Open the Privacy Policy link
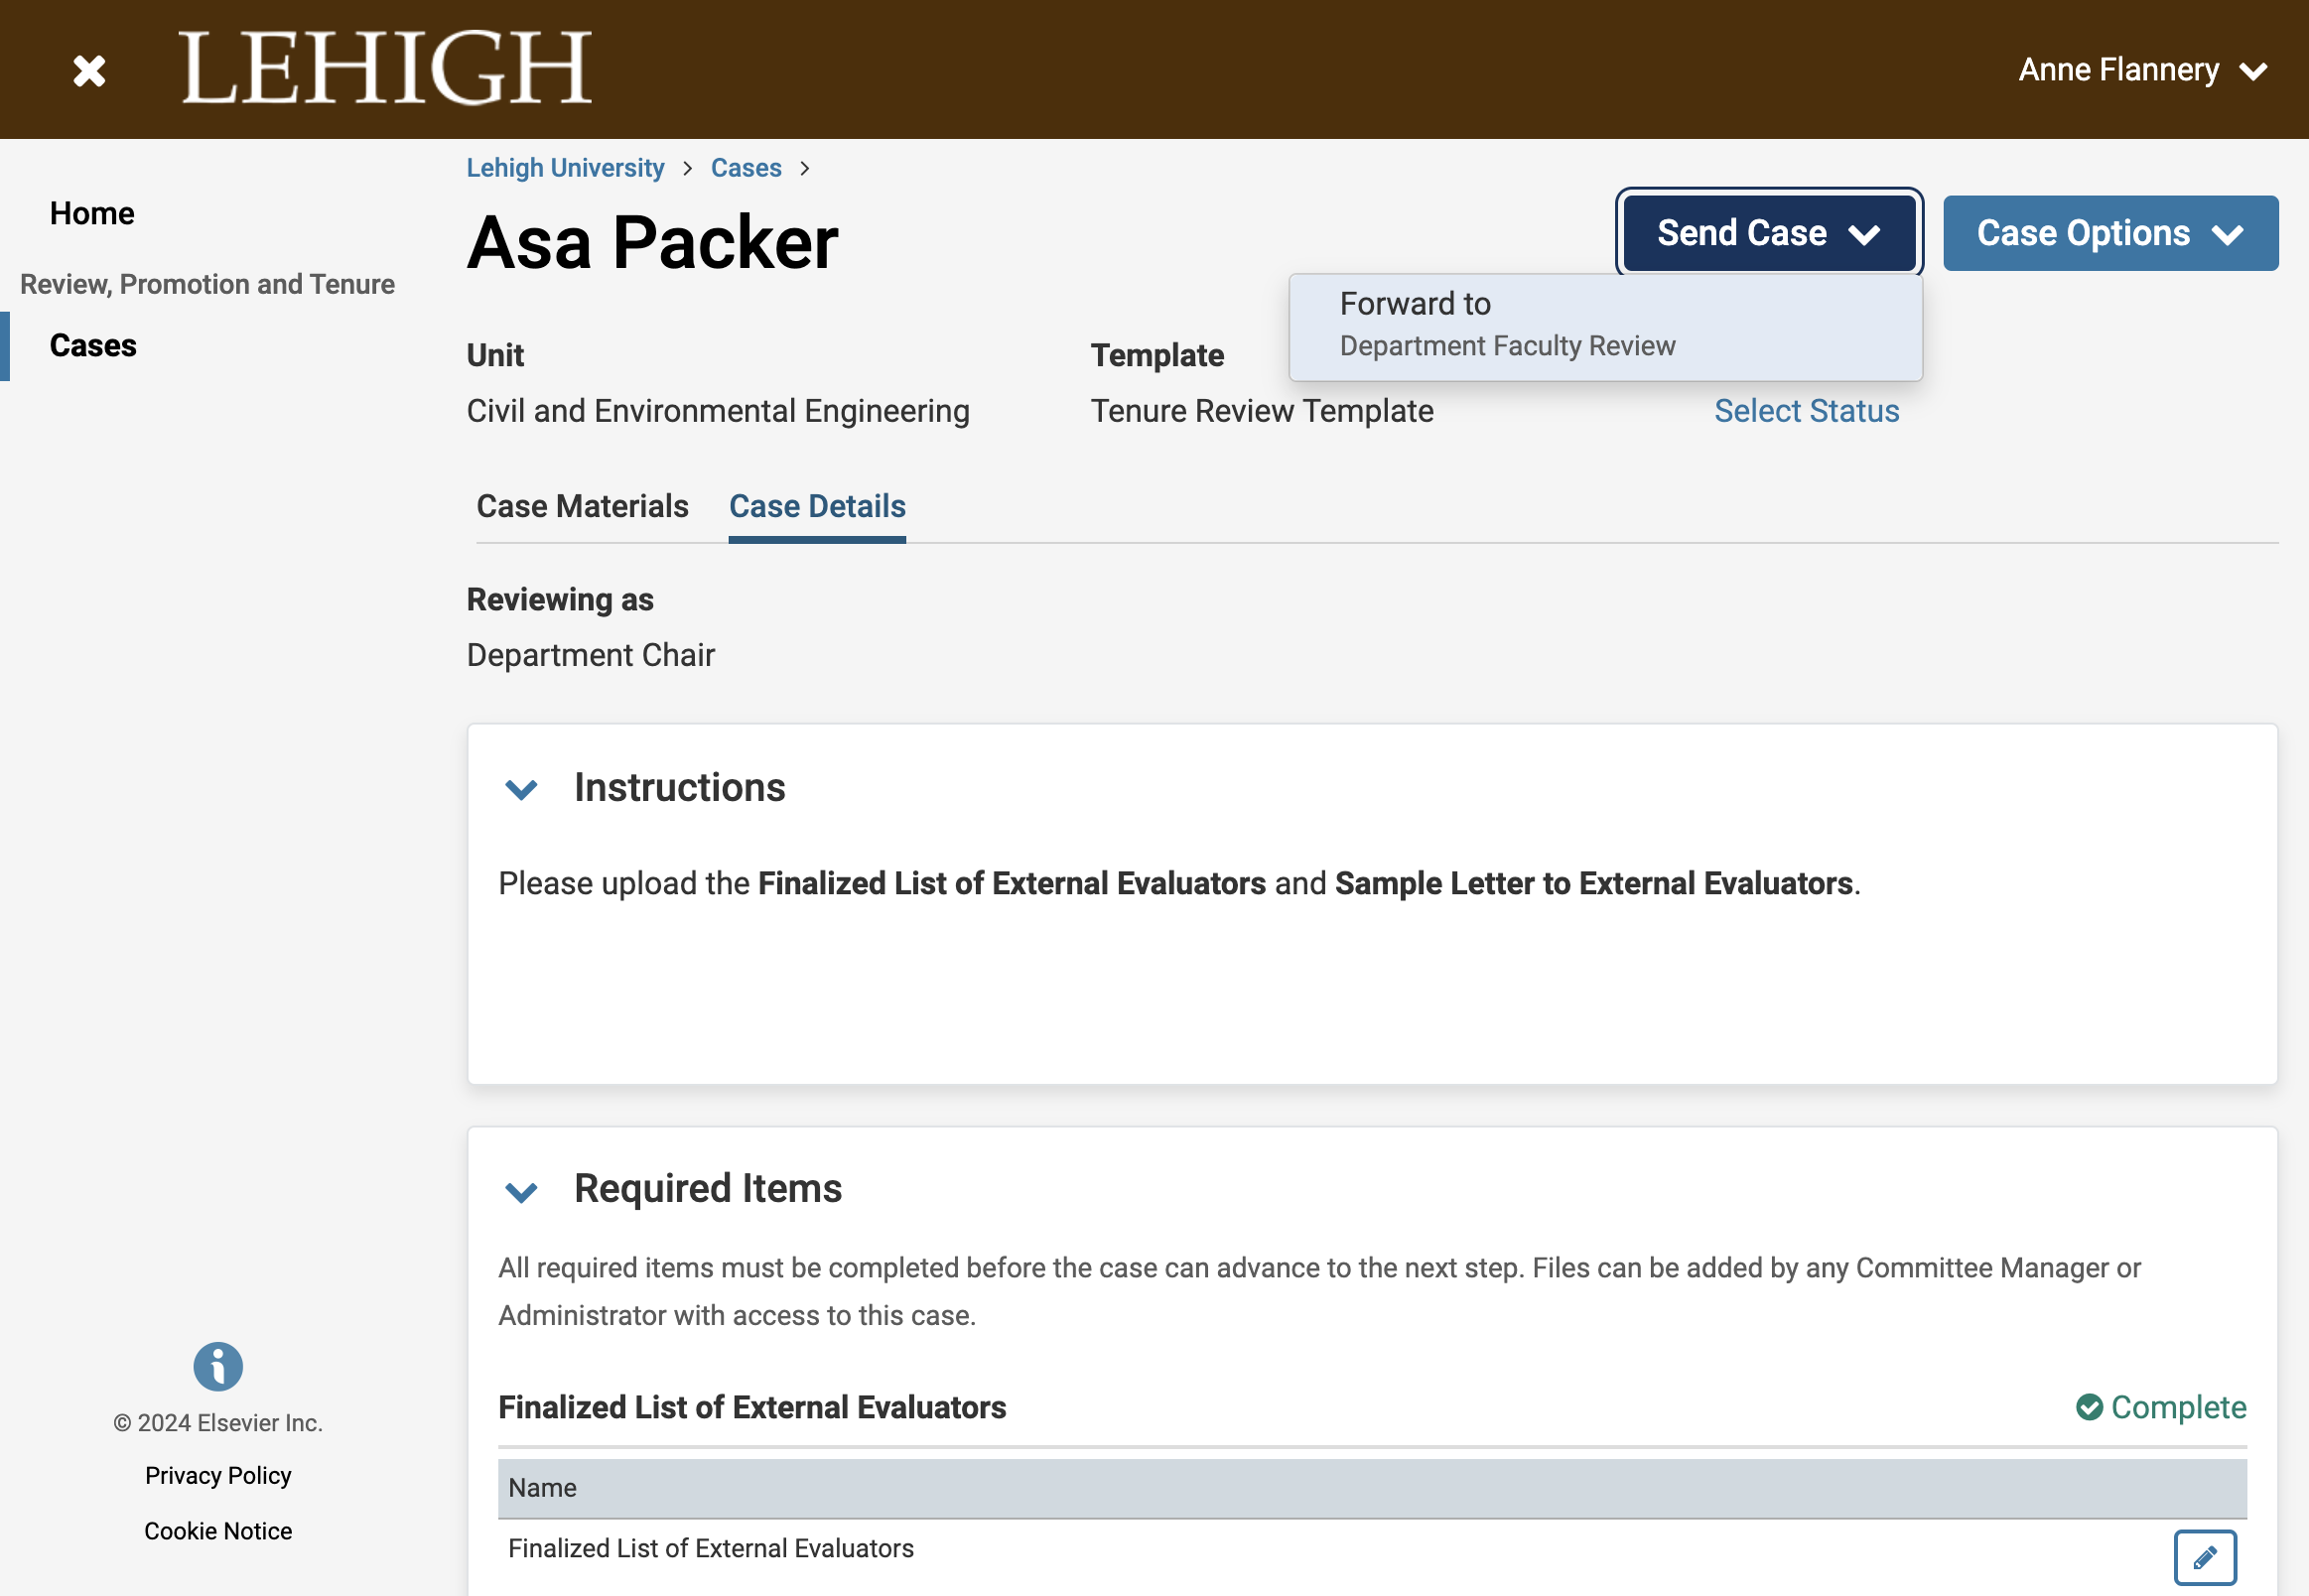 (x=218, y=1475)
